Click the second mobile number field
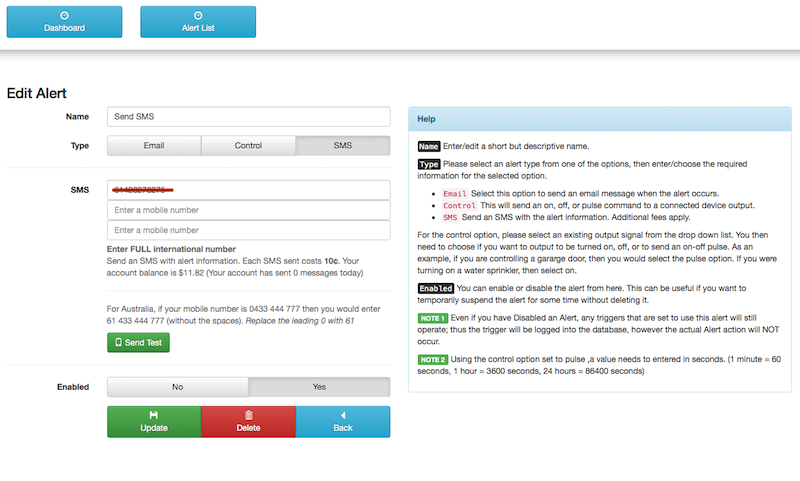800x481 pixels. click(248, 210)
